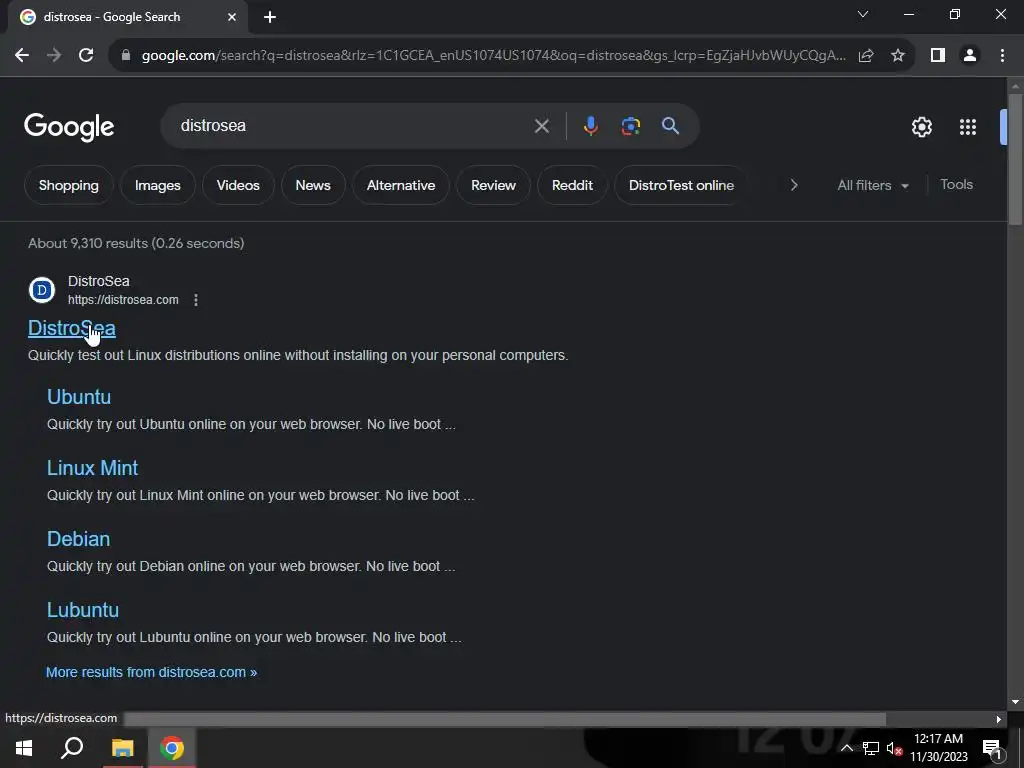Open the Google apps grid
The image size is (1024, 768).
(x=968, y=127)
